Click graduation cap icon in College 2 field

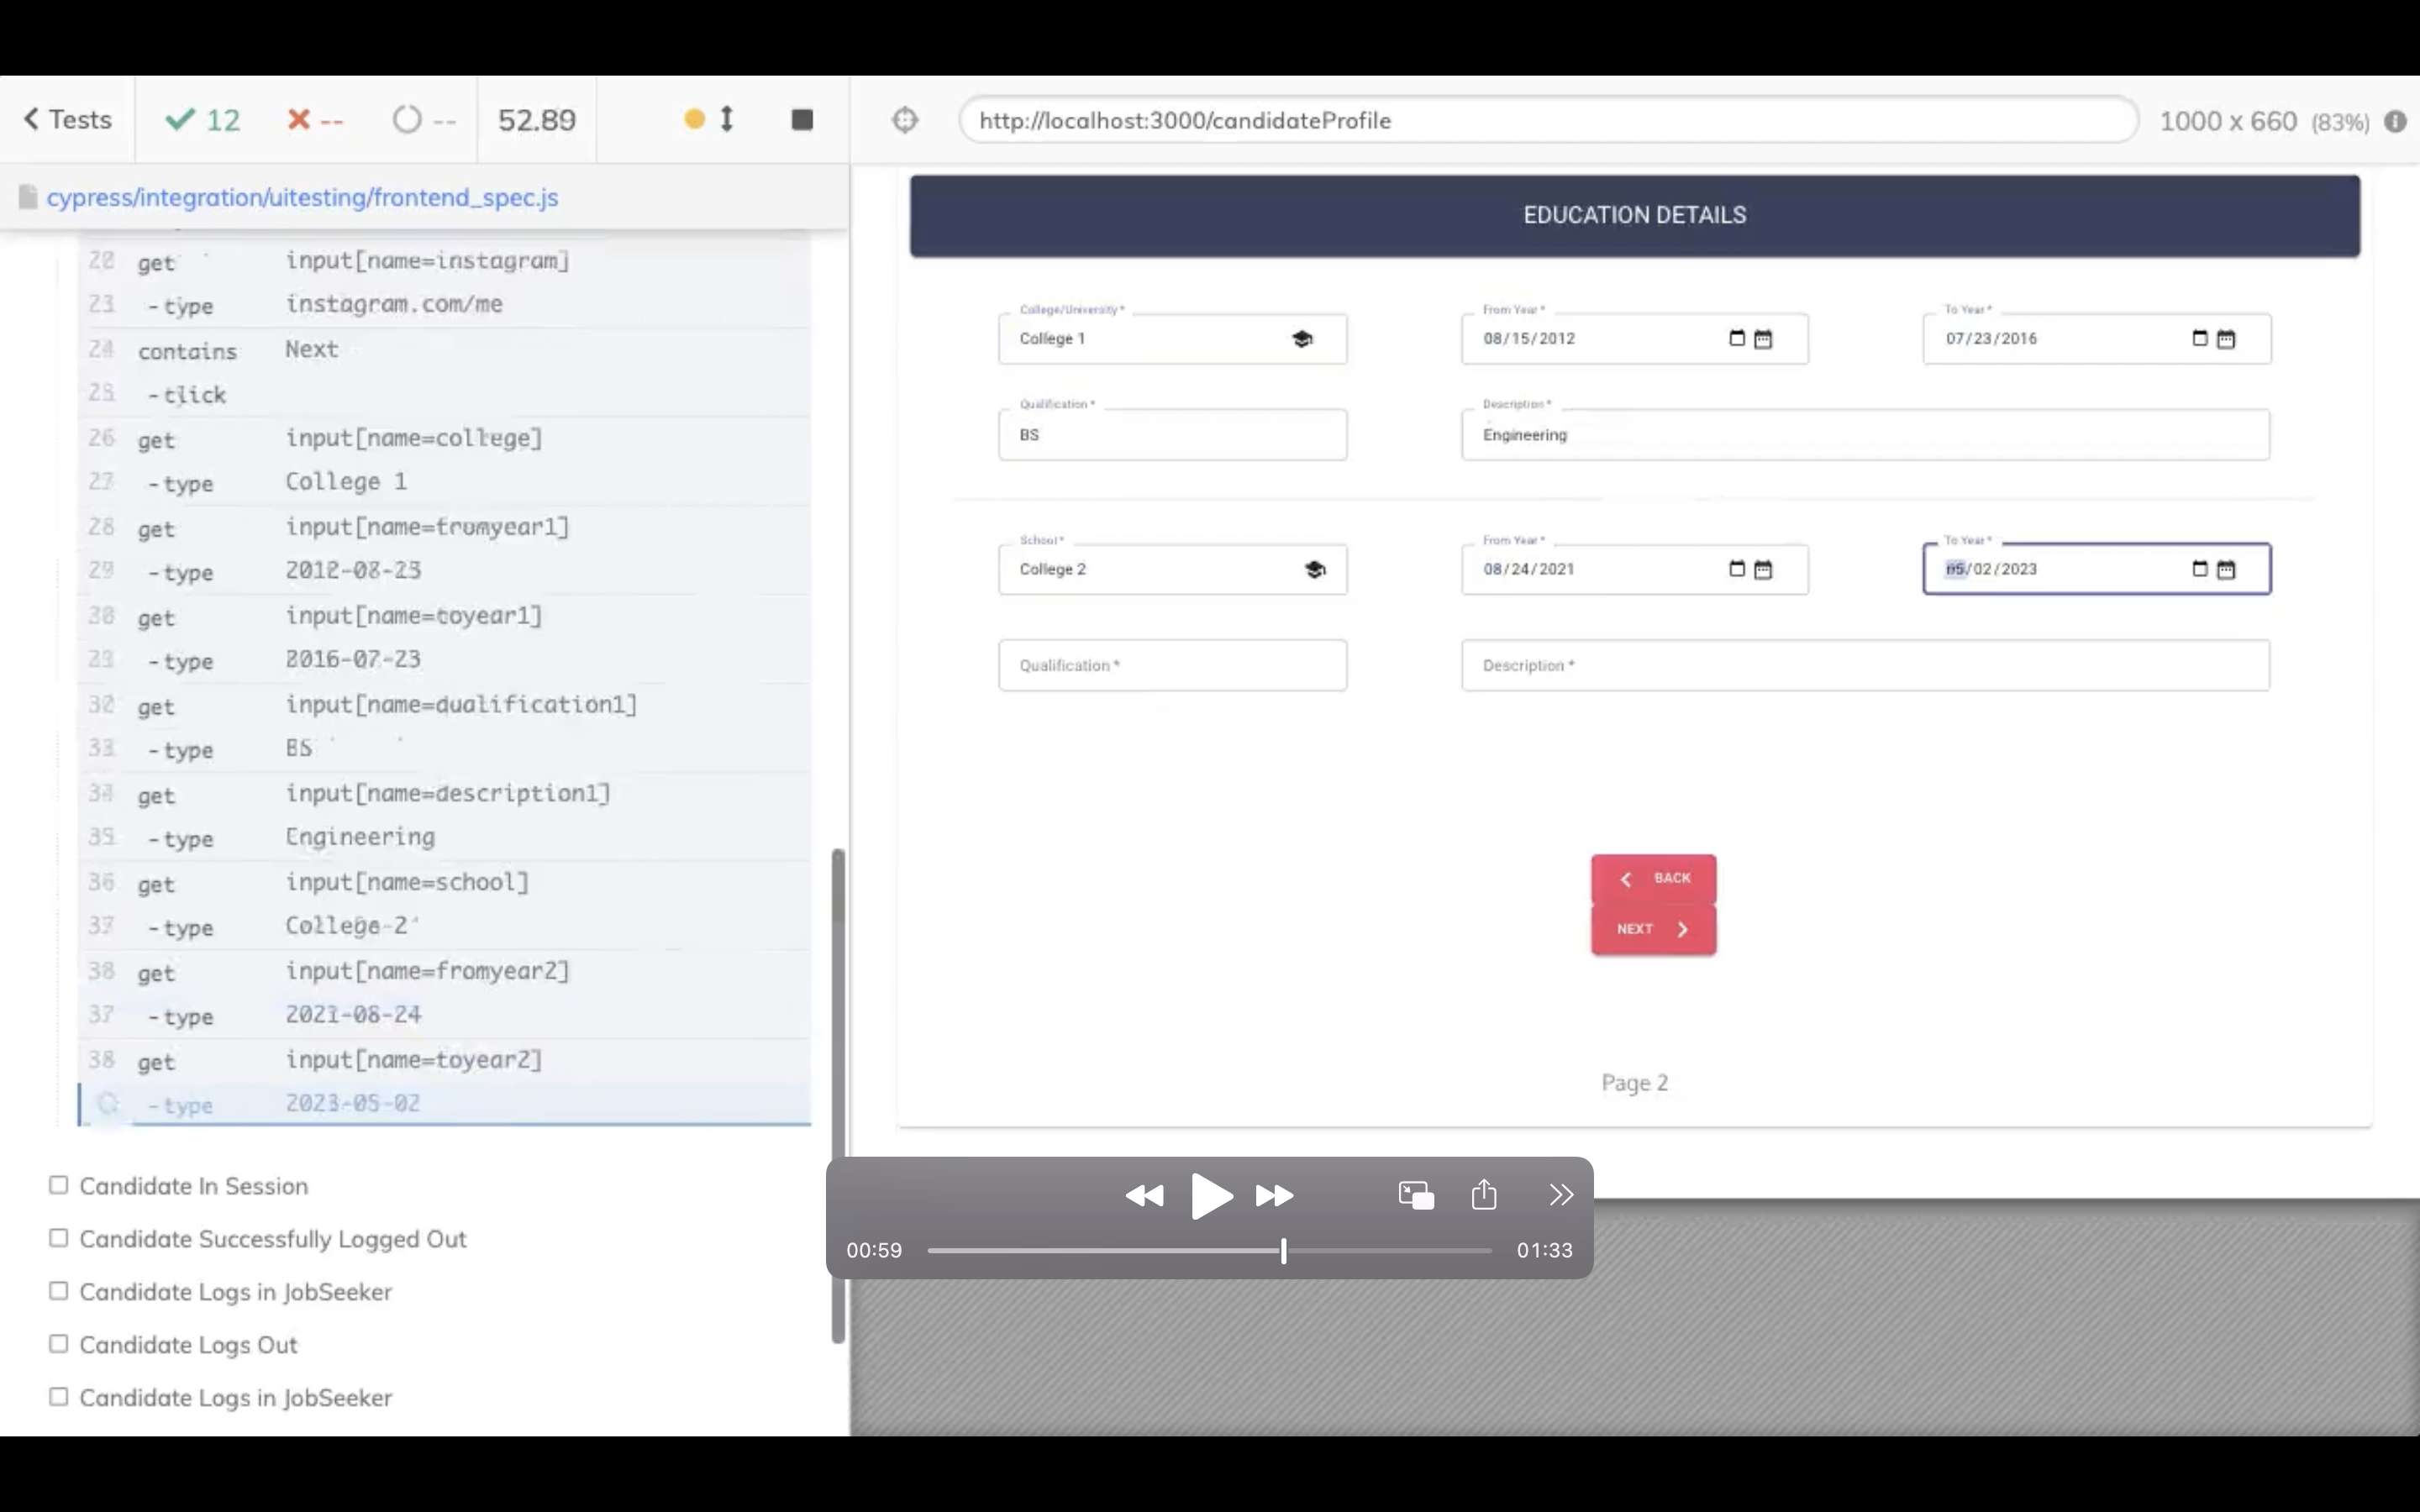(x=1315, y=570)
